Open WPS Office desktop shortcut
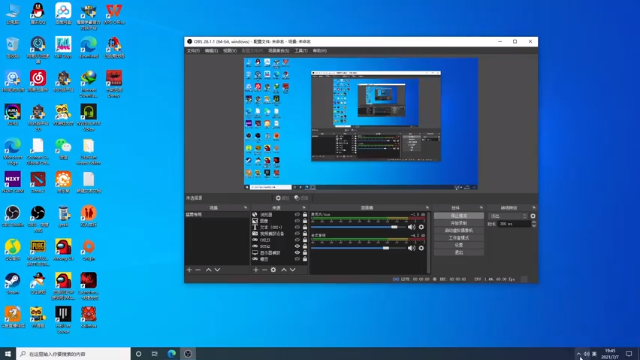Image resolution: width=640 pixels, height=360 pixels. [114, 14]
